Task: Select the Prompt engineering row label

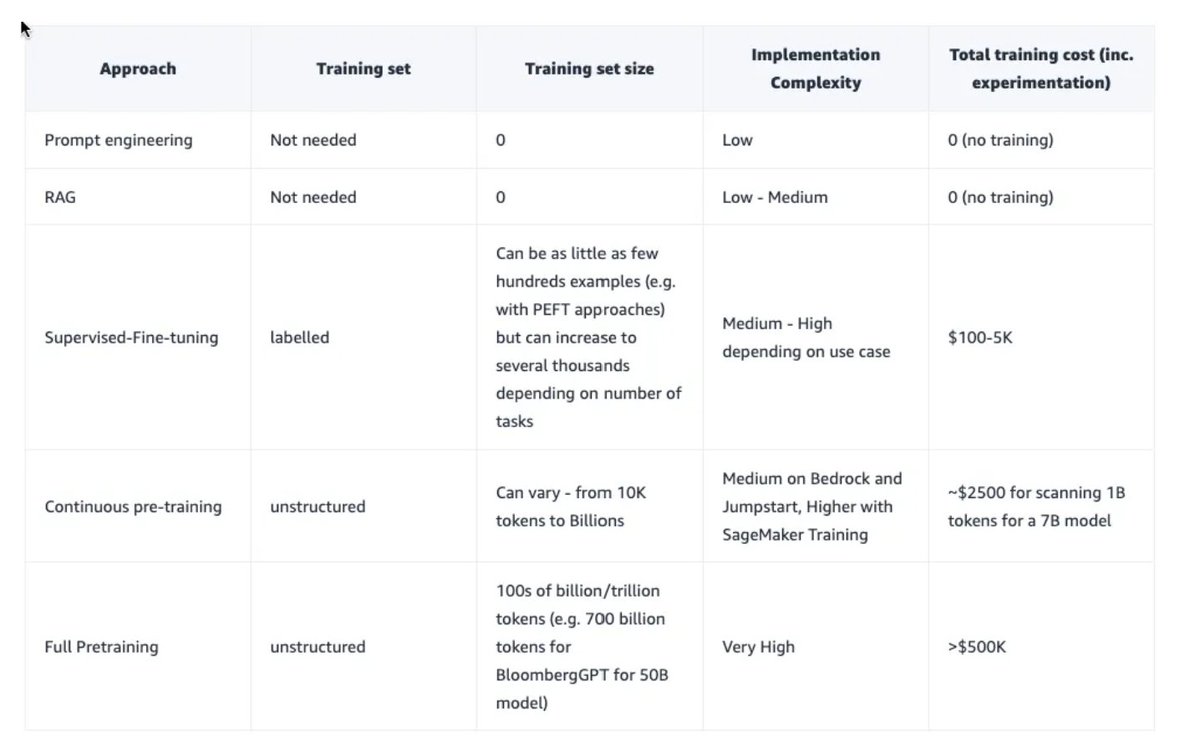Action: 118,140
